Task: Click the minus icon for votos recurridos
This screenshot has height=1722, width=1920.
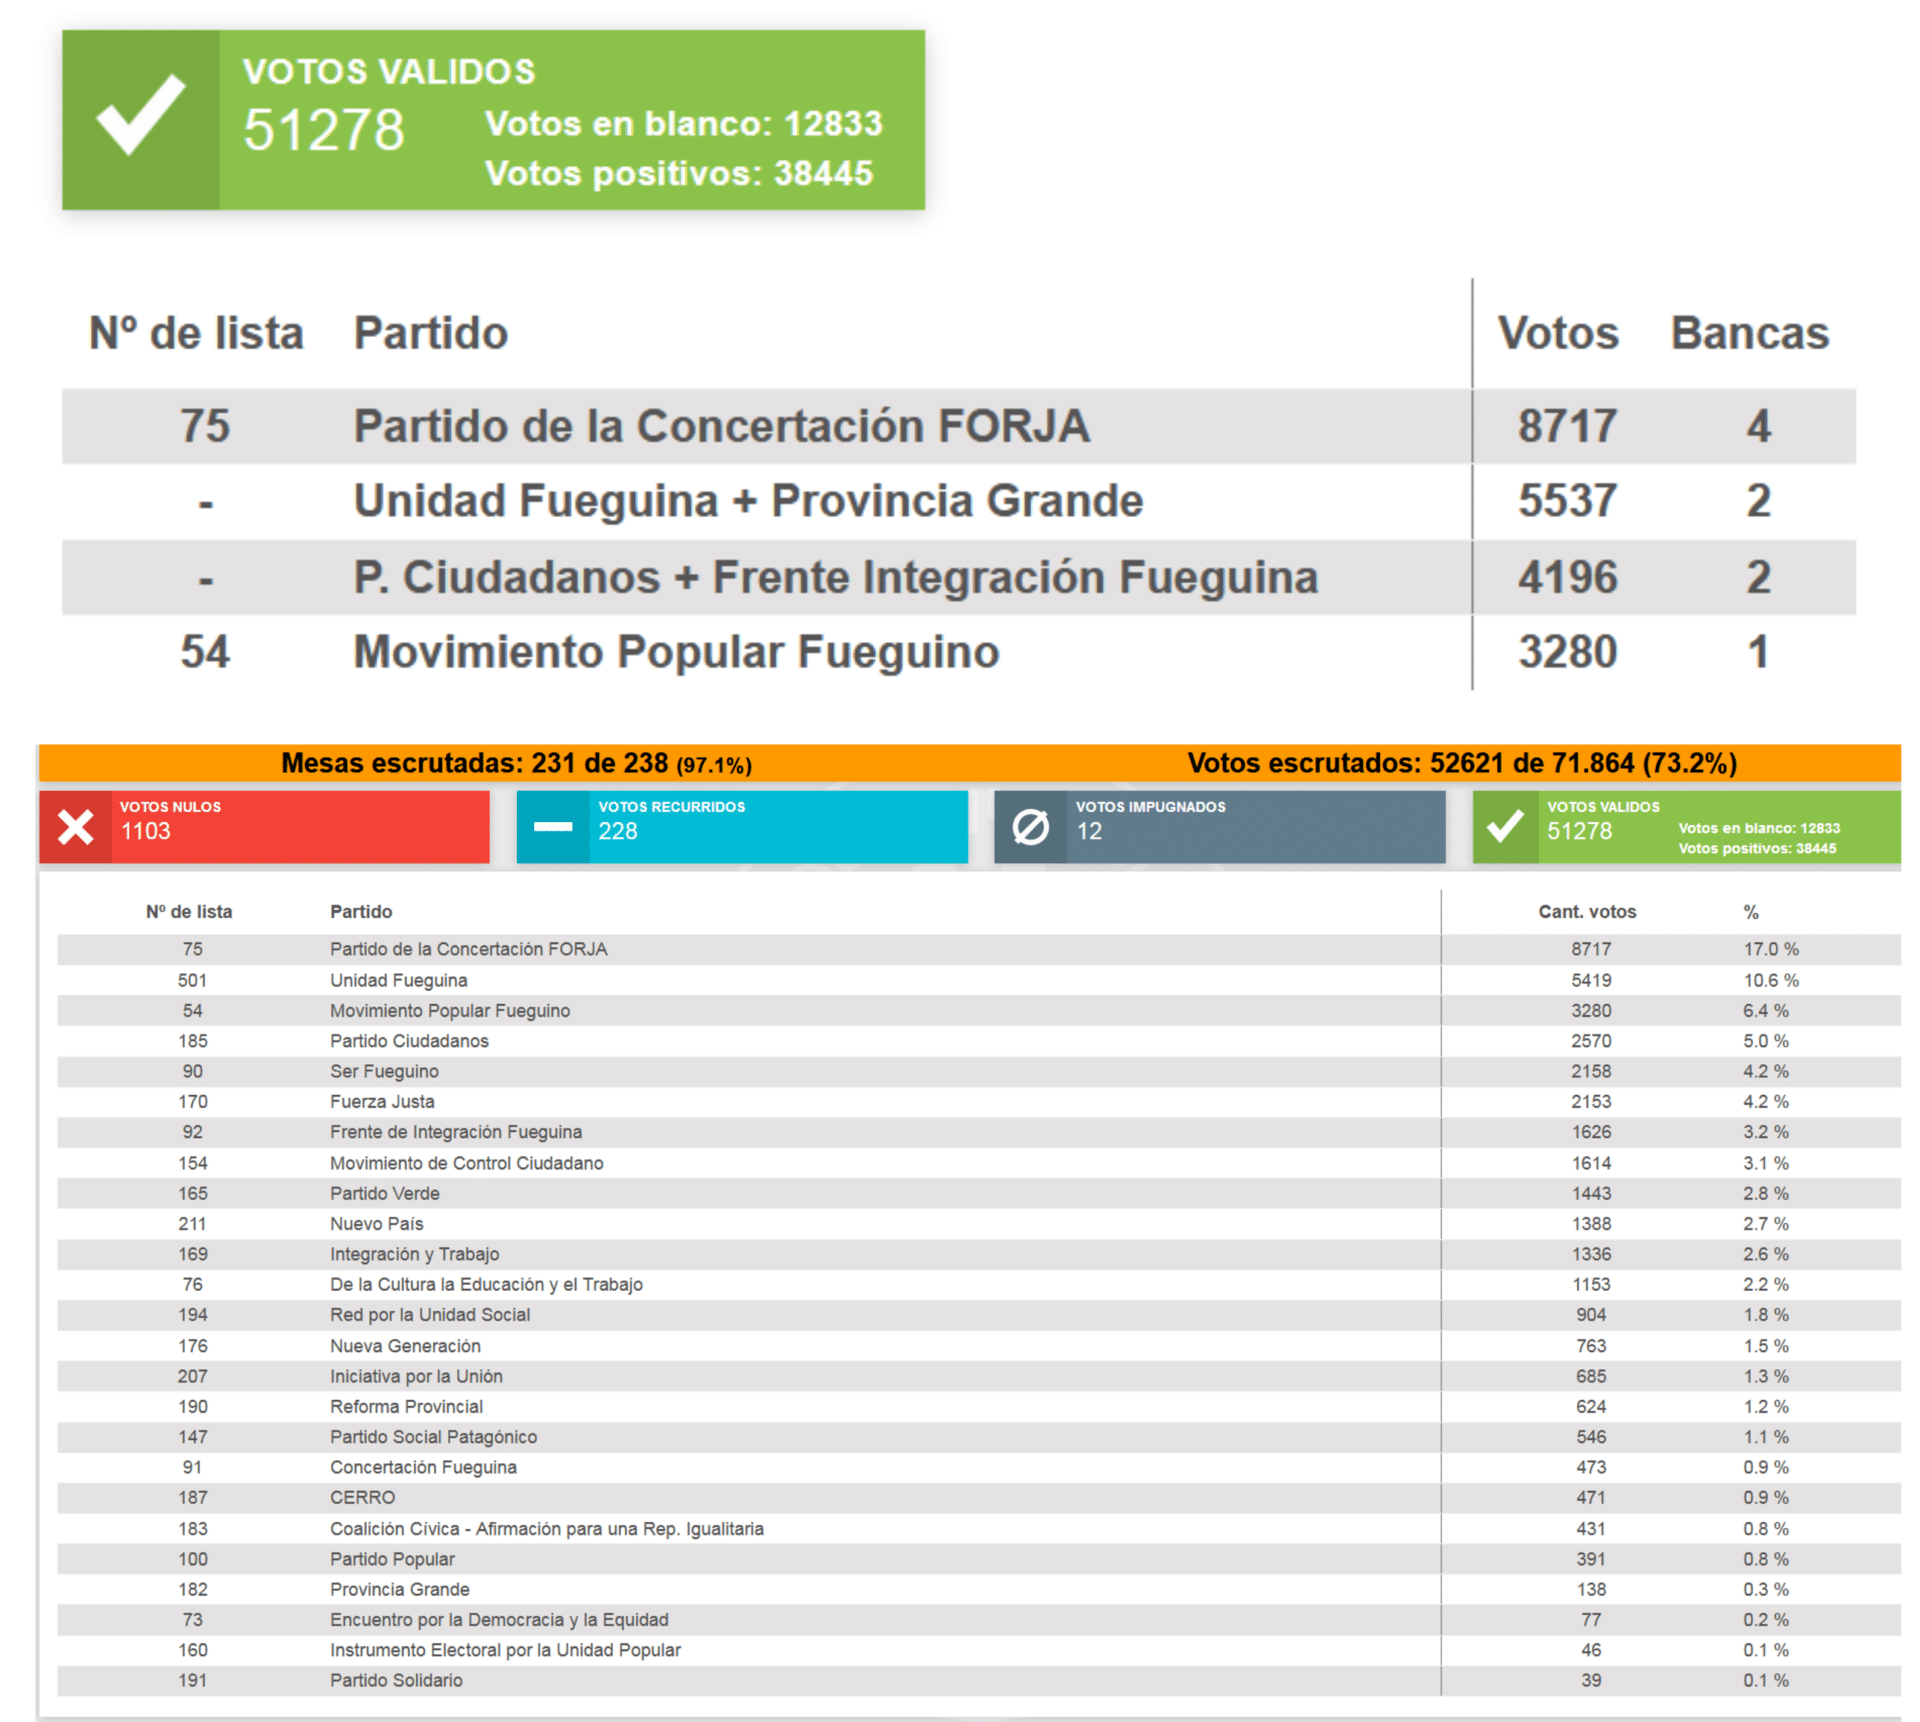Action: point(552,827)
